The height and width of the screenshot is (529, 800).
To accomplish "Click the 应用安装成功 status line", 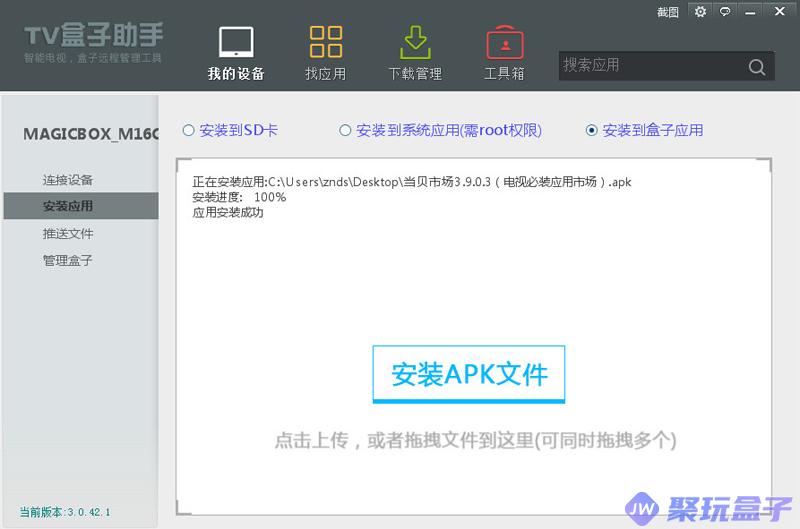I will coord(228,212).
